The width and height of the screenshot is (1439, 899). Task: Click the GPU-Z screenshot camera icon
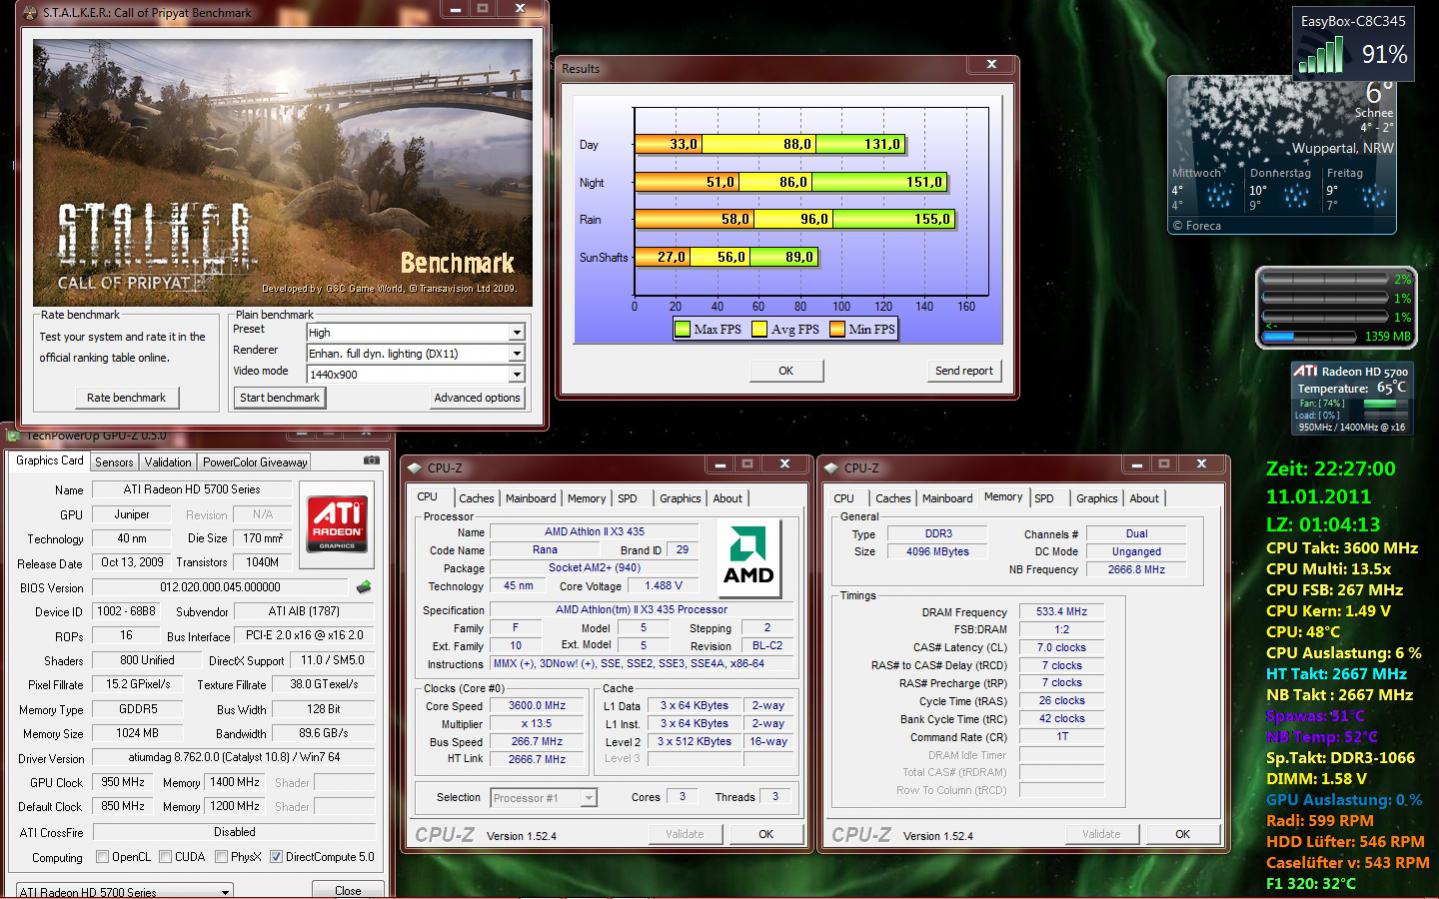point(371,461)
